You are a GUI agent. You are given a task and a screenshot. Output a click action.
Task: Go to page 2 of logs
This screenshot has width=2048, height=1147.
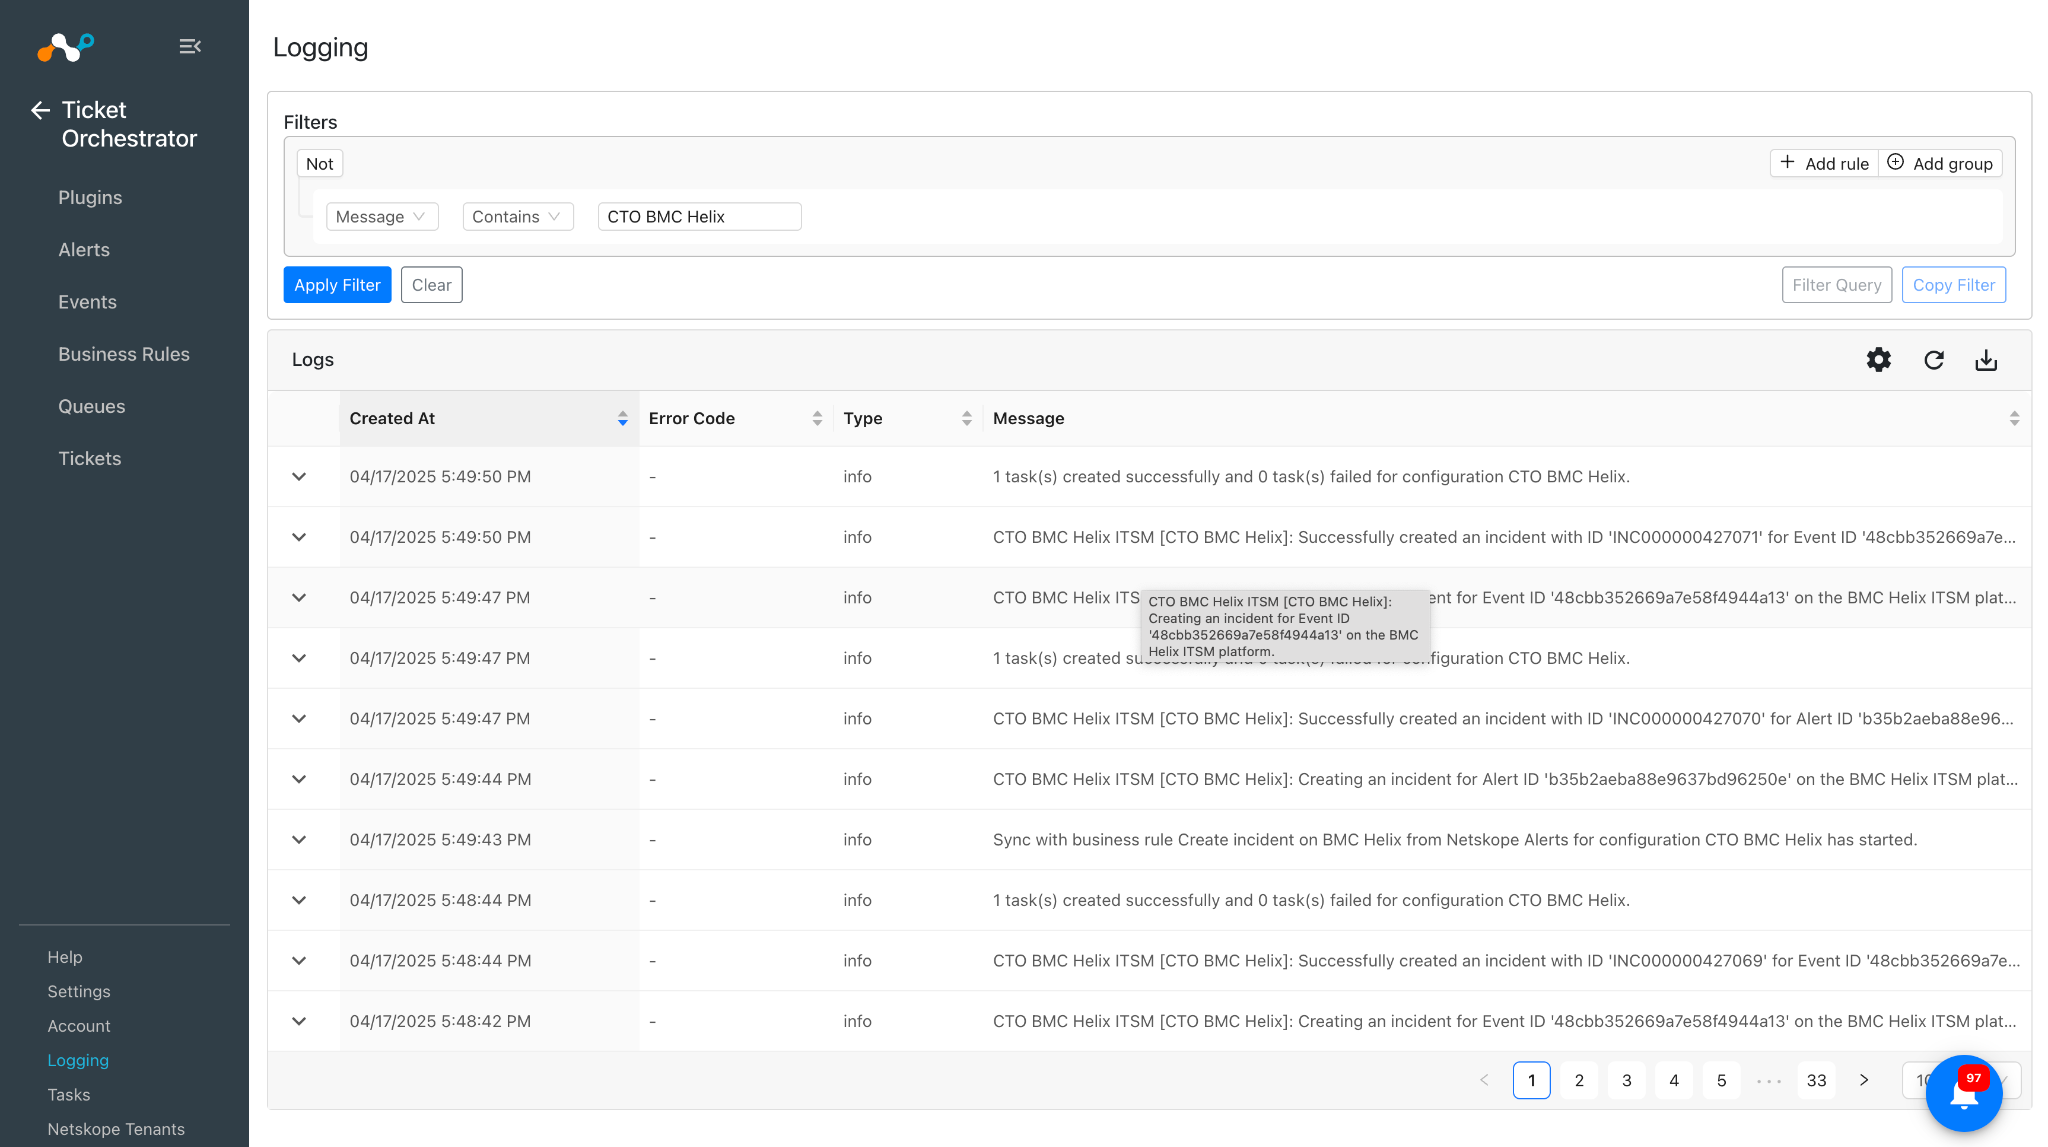coord(1579,1080)
